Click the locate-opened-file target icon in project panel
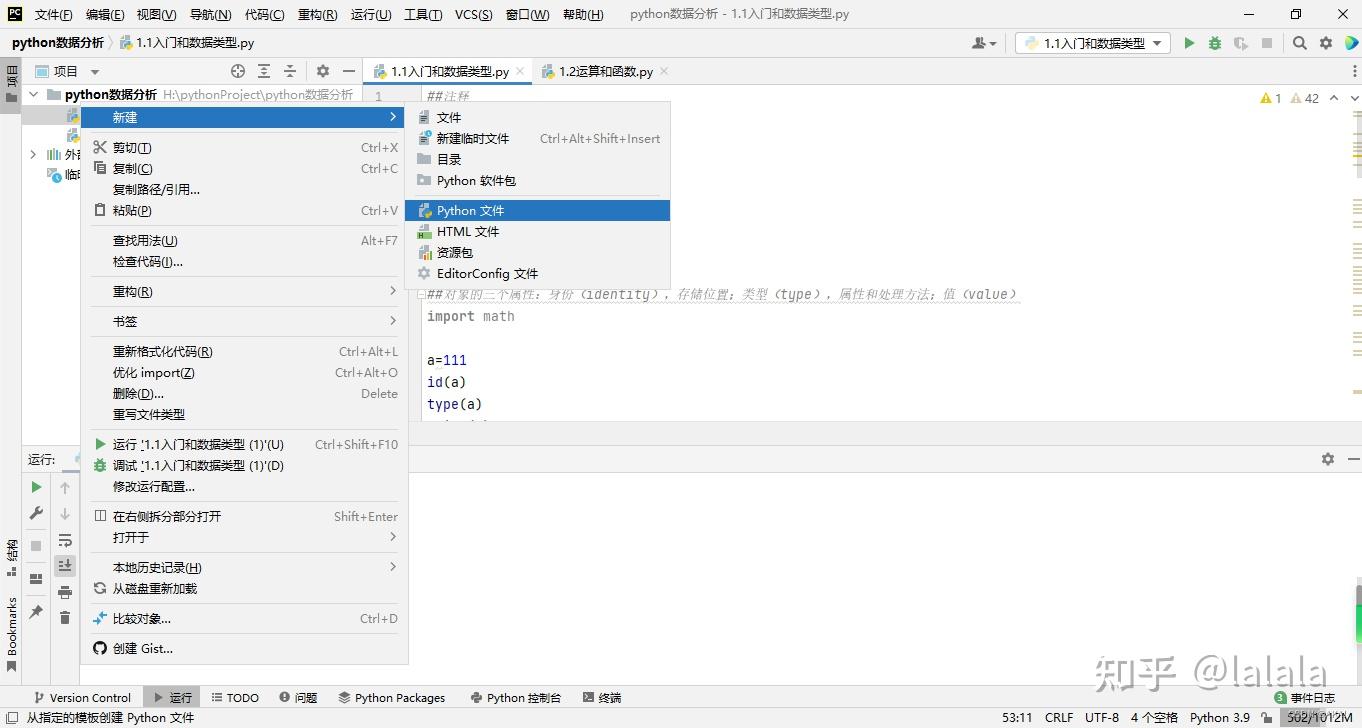Screen dimensions: 1362x728 click(x=238, y=71)
